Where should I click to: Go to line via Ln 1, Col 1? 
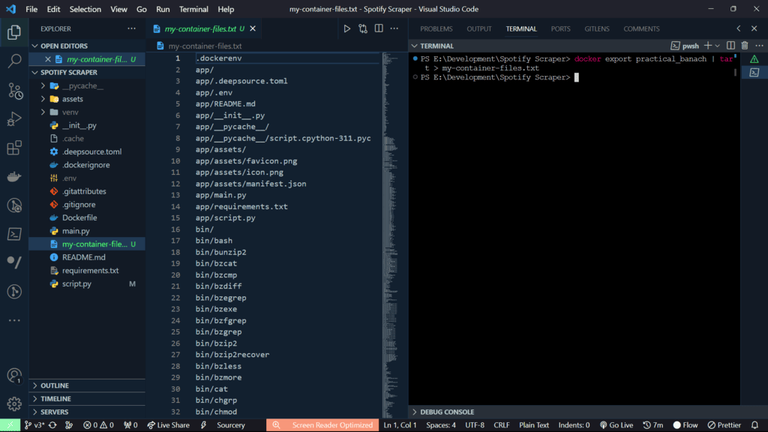[x=400, y=425]
